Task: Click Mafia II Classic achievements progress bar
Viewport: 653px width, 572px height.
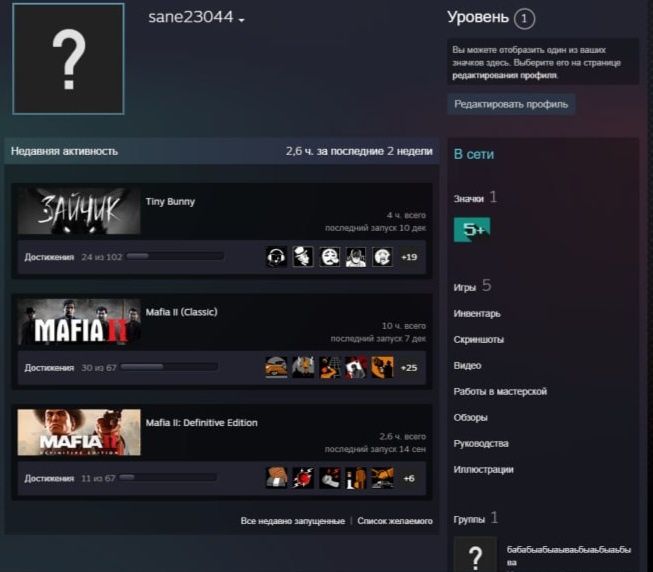Action: 169,367
